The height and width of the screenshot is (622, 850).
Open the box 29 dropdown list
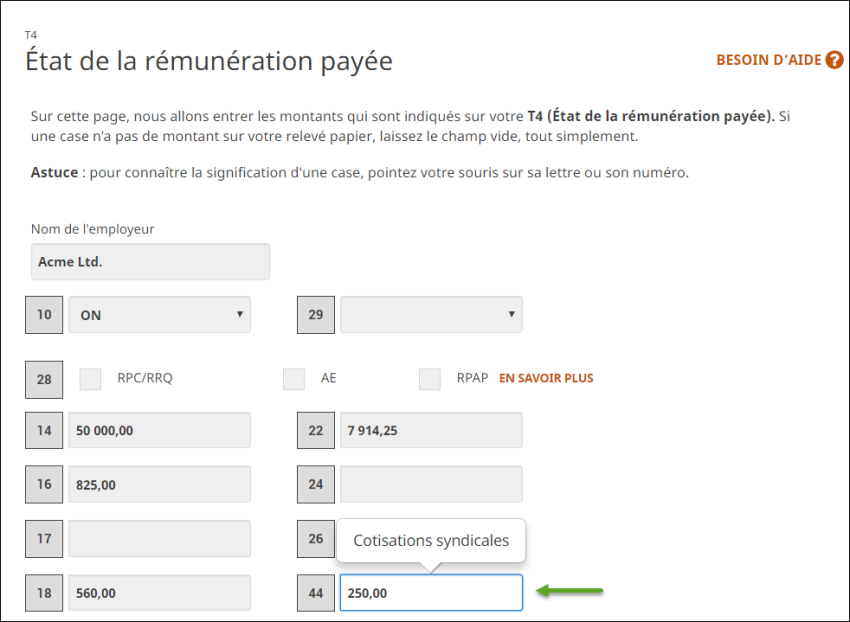click(431, 315)
